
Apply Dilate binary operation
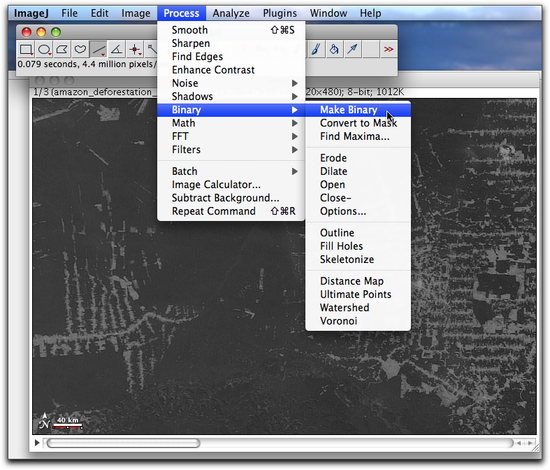358,172
